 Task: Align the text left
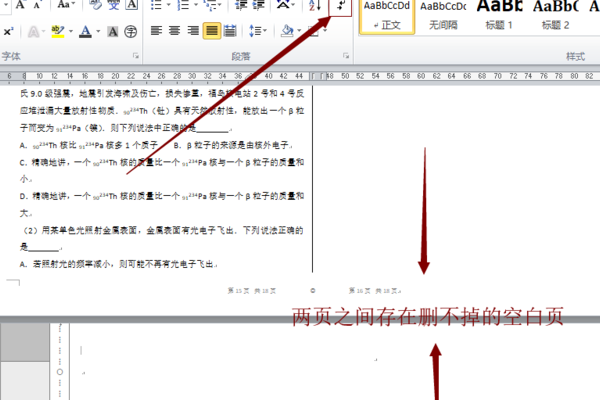pyautogui.click(x=156, y=31)
